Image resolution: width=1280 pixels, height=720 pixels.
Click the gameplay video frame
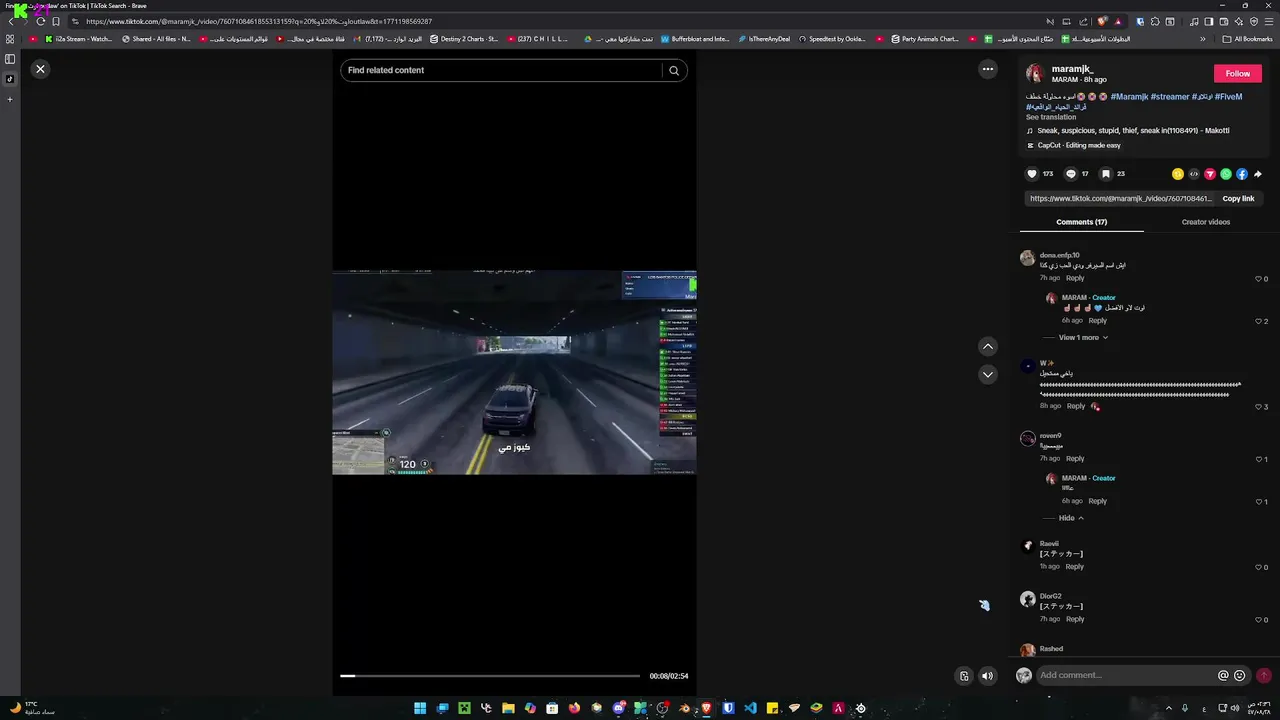(514, 372)
